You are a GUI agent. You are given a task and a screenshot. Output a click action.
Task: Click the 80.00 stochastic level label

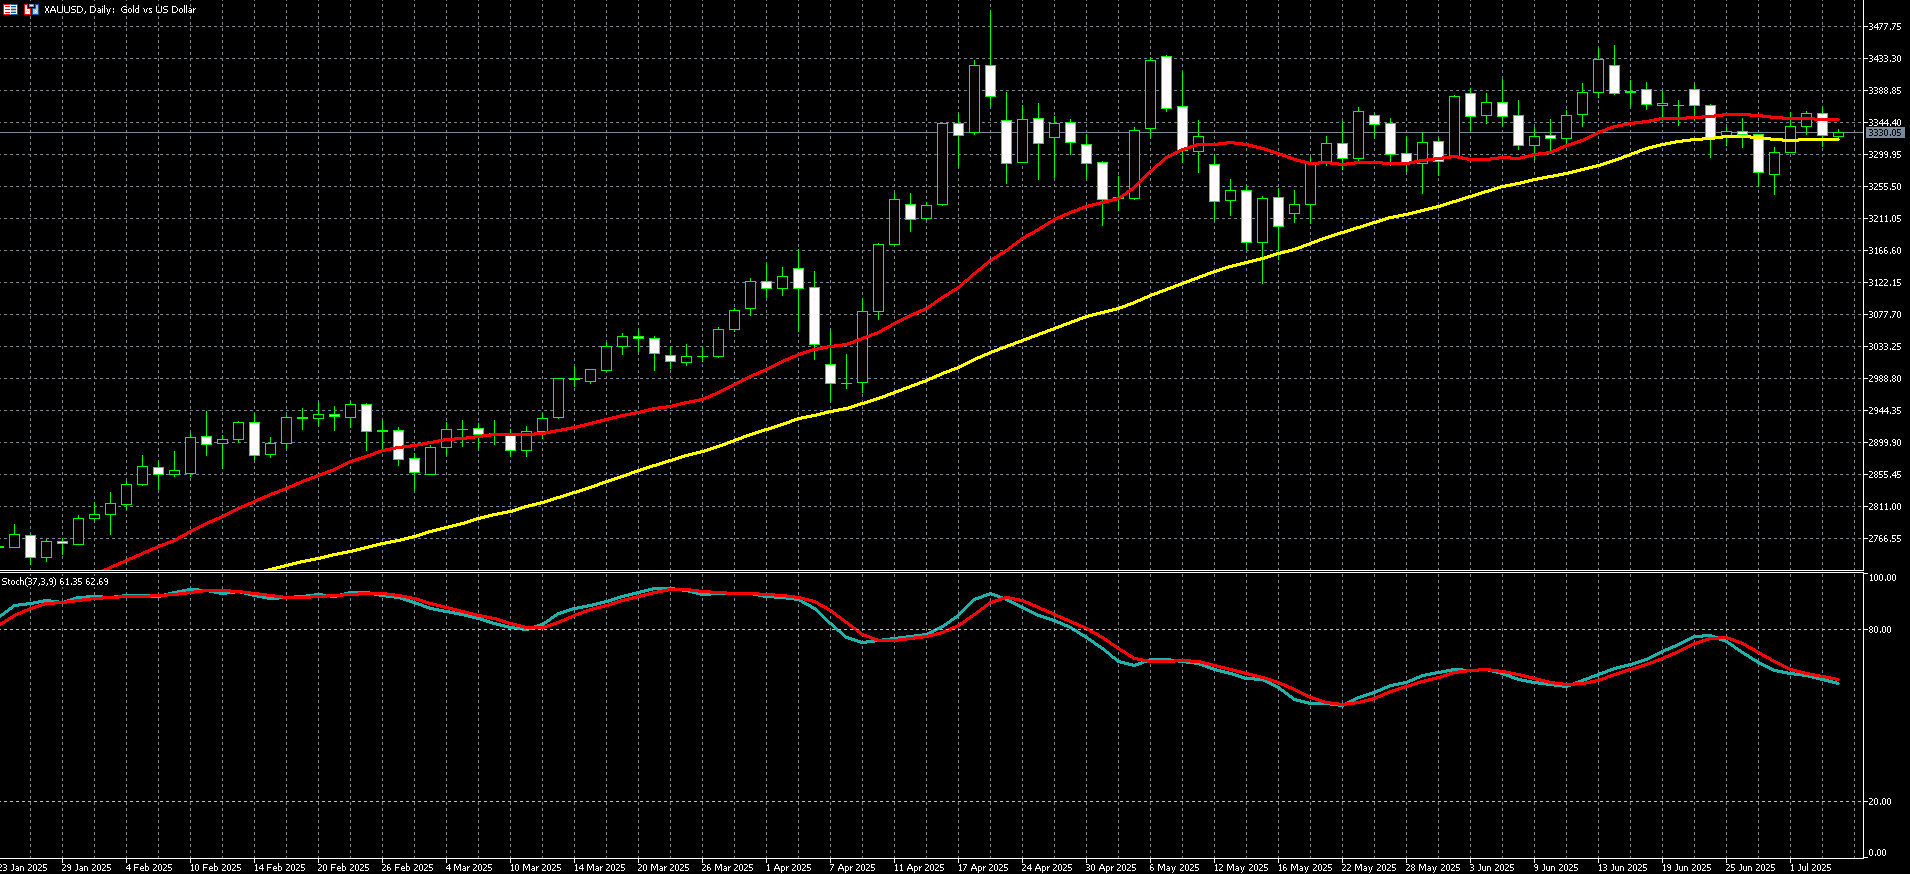(1881, 630)
